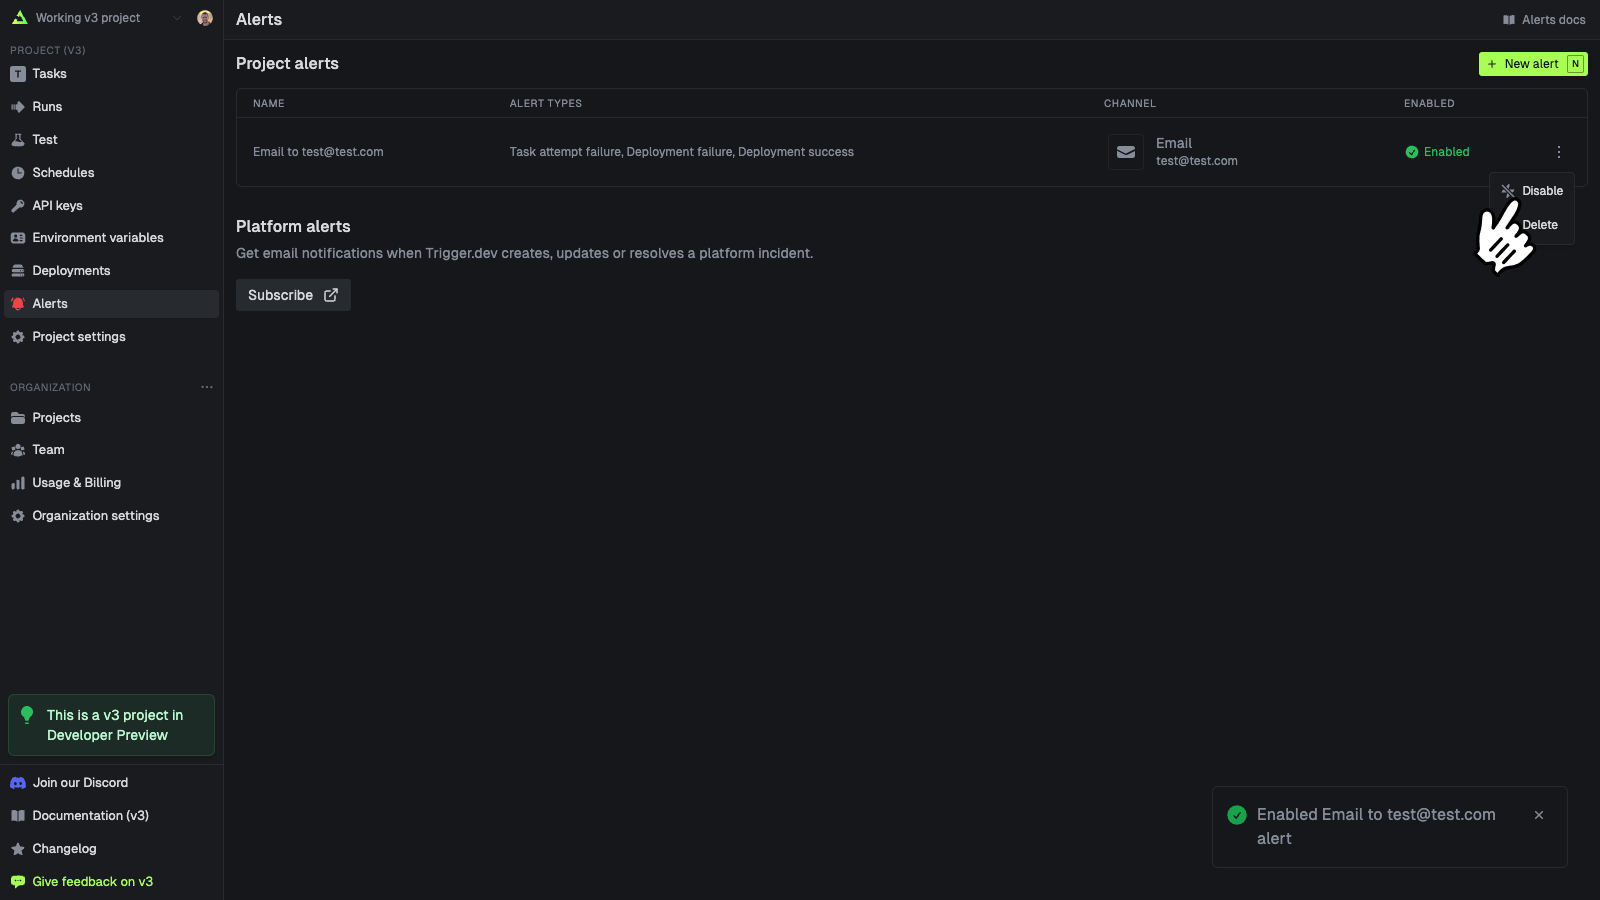Open API keys using the key icon
Image resolution: width=1600 pixels, height=900 pixels.
(18, 205)
